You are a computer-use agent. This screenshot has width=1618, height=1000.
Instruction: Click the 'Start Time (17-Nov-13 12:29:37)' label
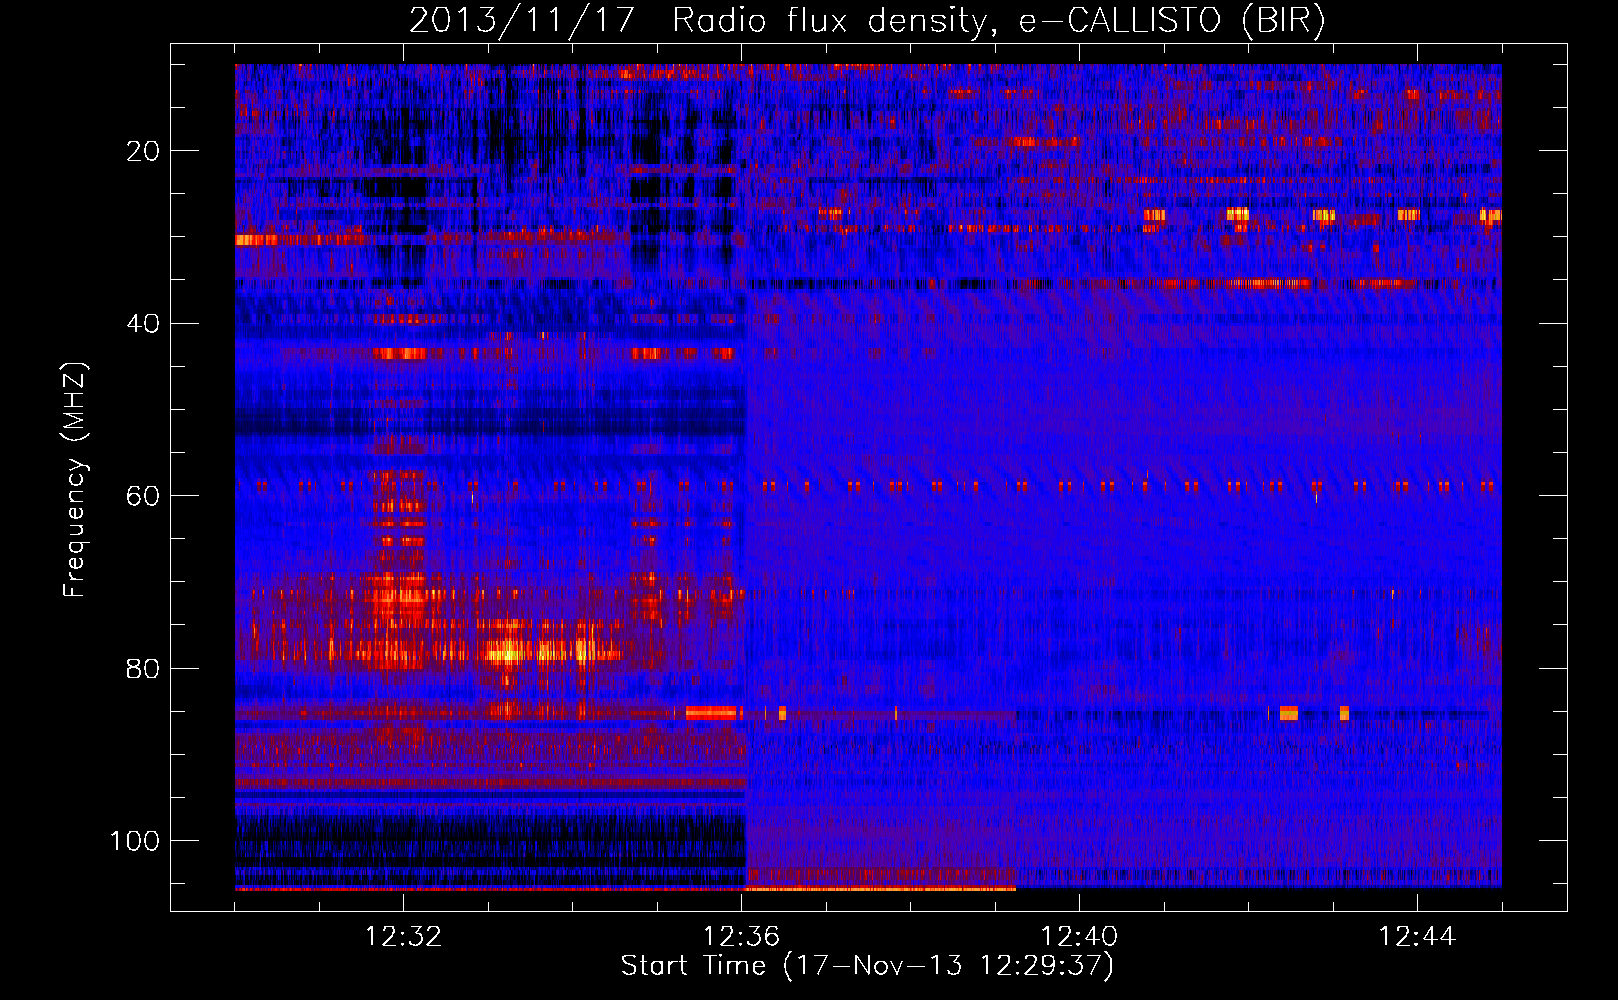coord(867,966)
